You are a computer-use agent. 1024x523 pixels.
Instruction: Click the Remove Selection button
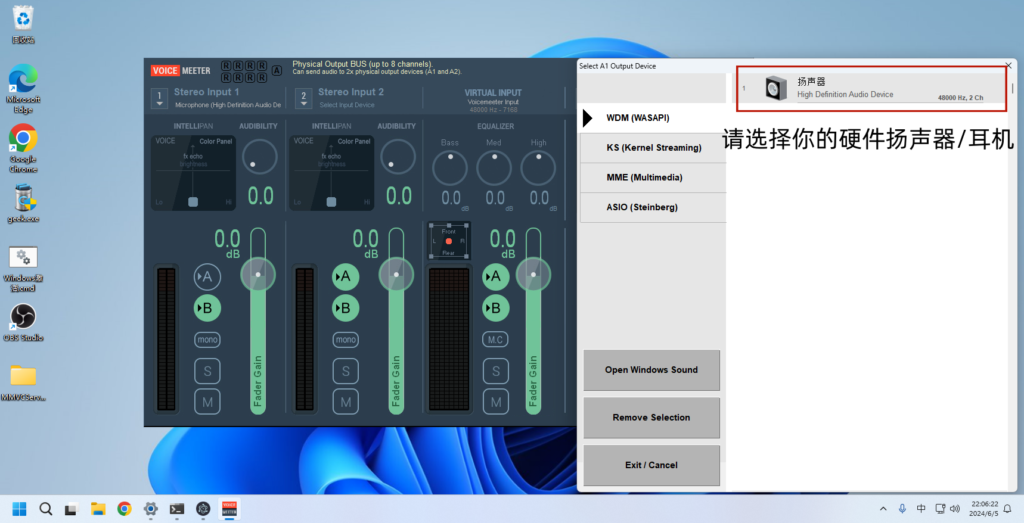click(652, 418)
